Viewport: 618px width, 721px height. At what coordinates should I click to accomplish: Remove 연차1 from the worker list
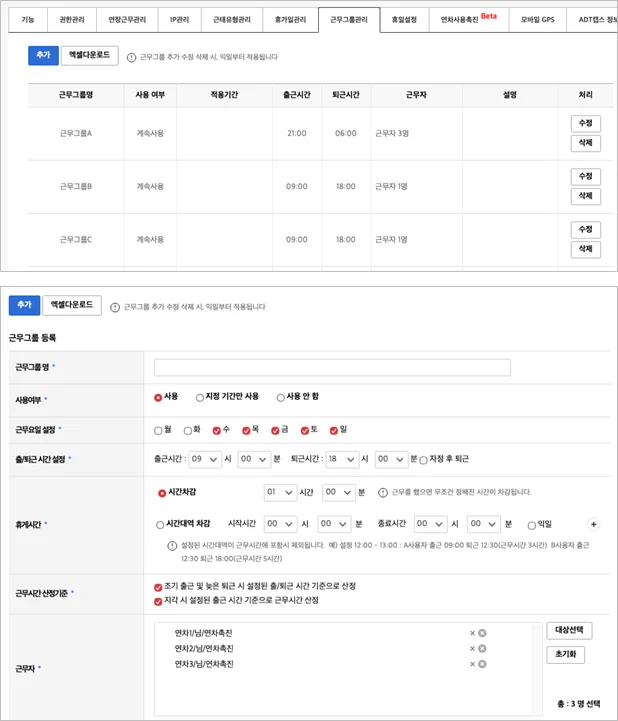coord(482,633)
